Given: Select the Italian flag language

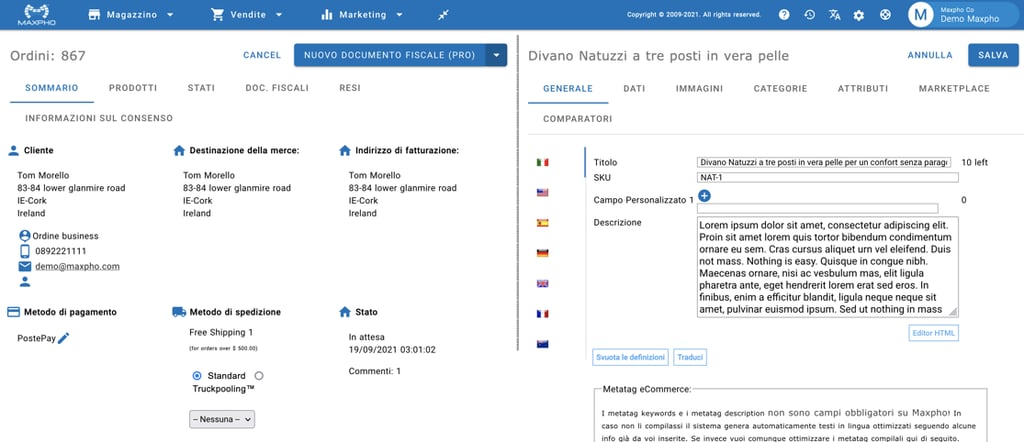Looking at the screenshot, I should [542, 162].
